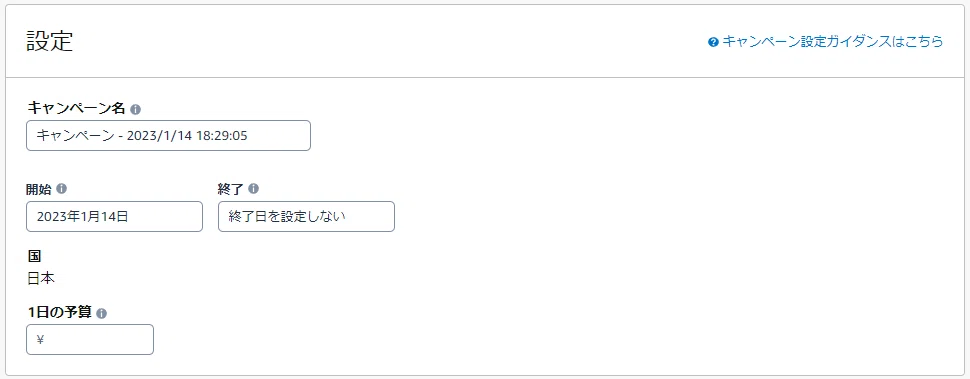Click the info icon beside 終了
The height and width of the screenshot is (379, 970).
pyautogui.click(x=254, y=189)
